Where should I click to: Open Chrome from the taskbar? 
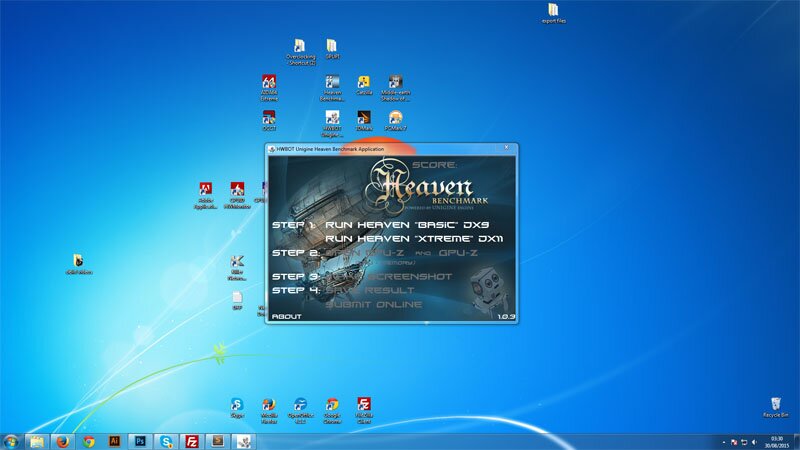[x=89, y=441]
